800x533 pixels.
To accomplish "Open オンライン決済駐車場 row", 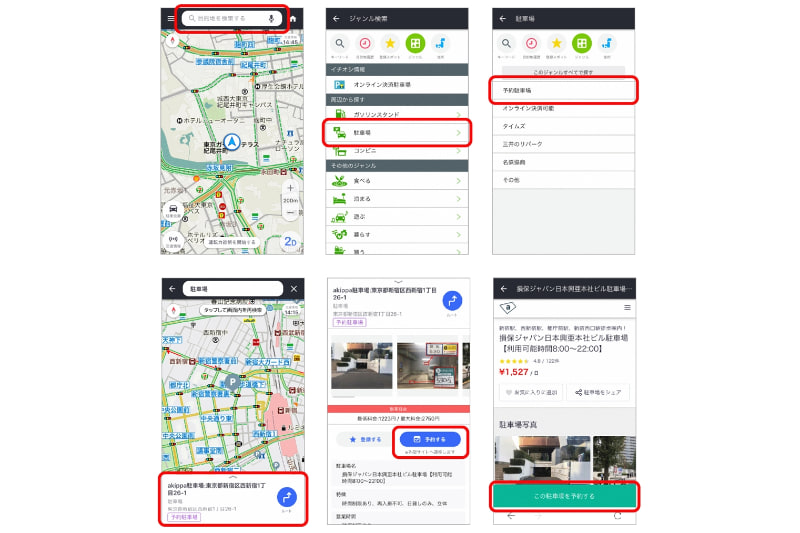I will coord(397,85).
